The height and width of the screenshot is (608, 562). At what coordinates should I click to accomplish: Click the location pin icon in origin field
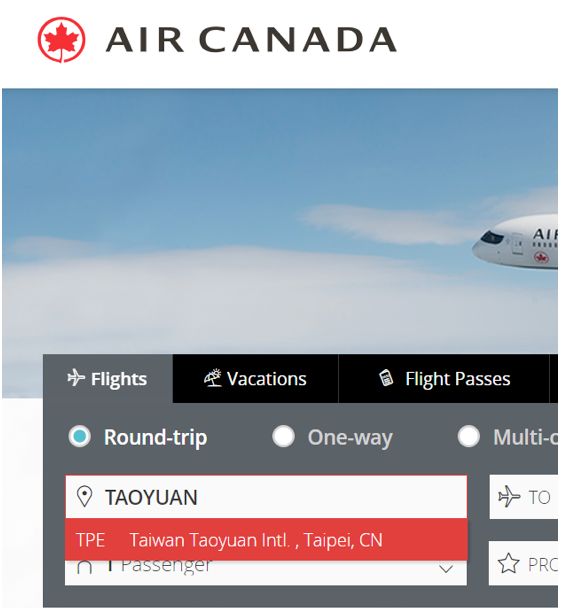click(x=84, y=497)
